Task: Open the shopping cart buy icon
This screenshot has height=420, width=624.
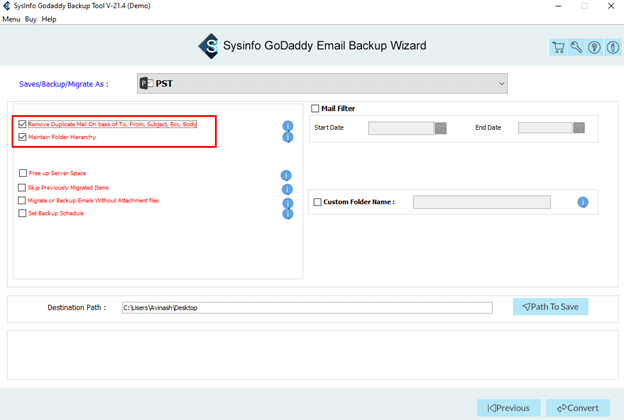Action: pos(558,47)
